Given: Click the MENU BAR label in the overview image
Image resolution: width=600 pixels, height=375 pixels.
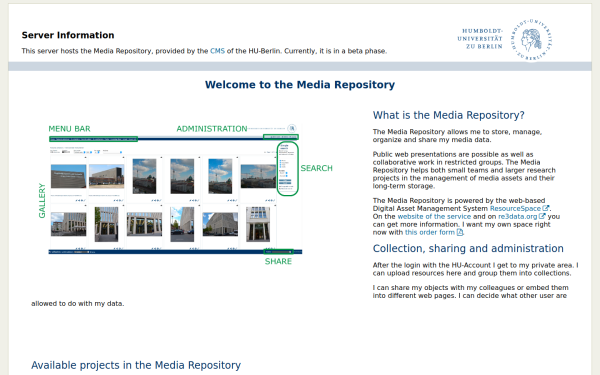Looking at the screenshot, I should (x=69, y=129).
